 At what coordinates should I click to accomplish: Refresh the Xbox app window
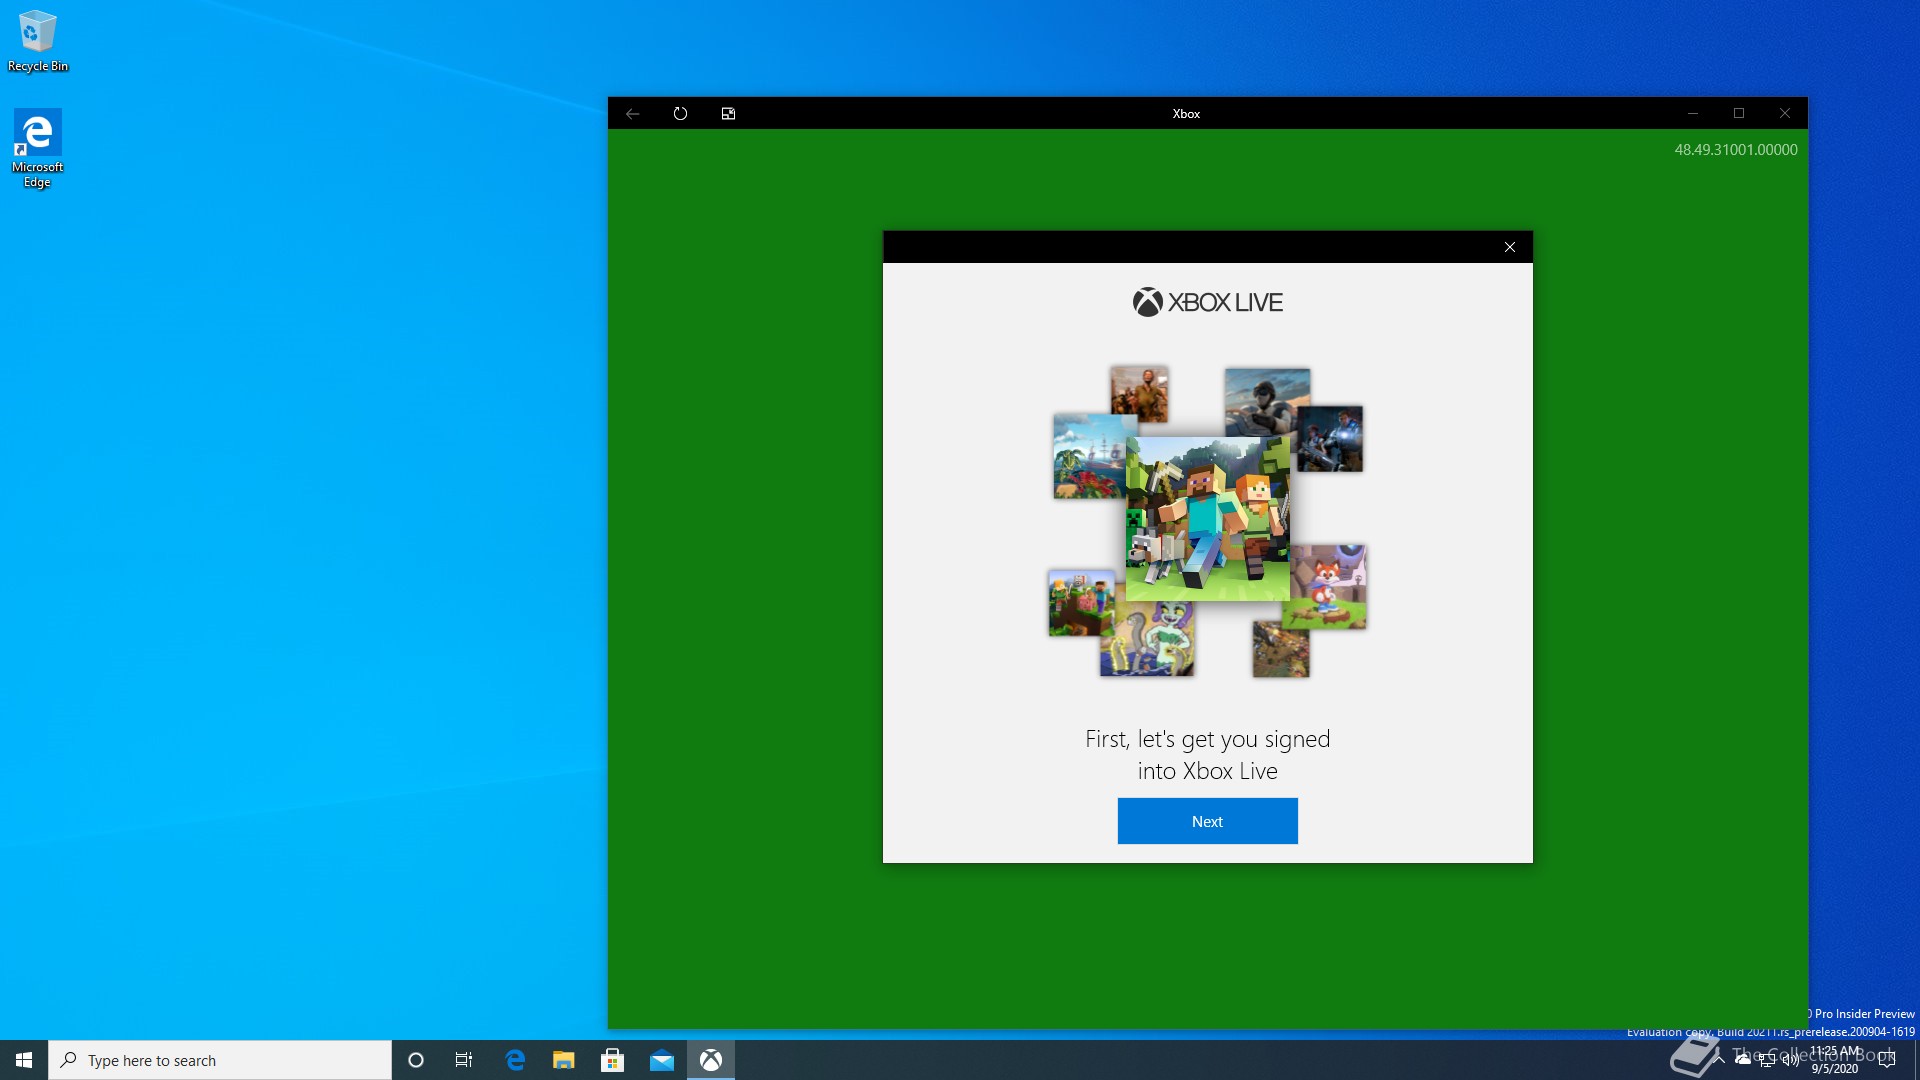point(680,113)
